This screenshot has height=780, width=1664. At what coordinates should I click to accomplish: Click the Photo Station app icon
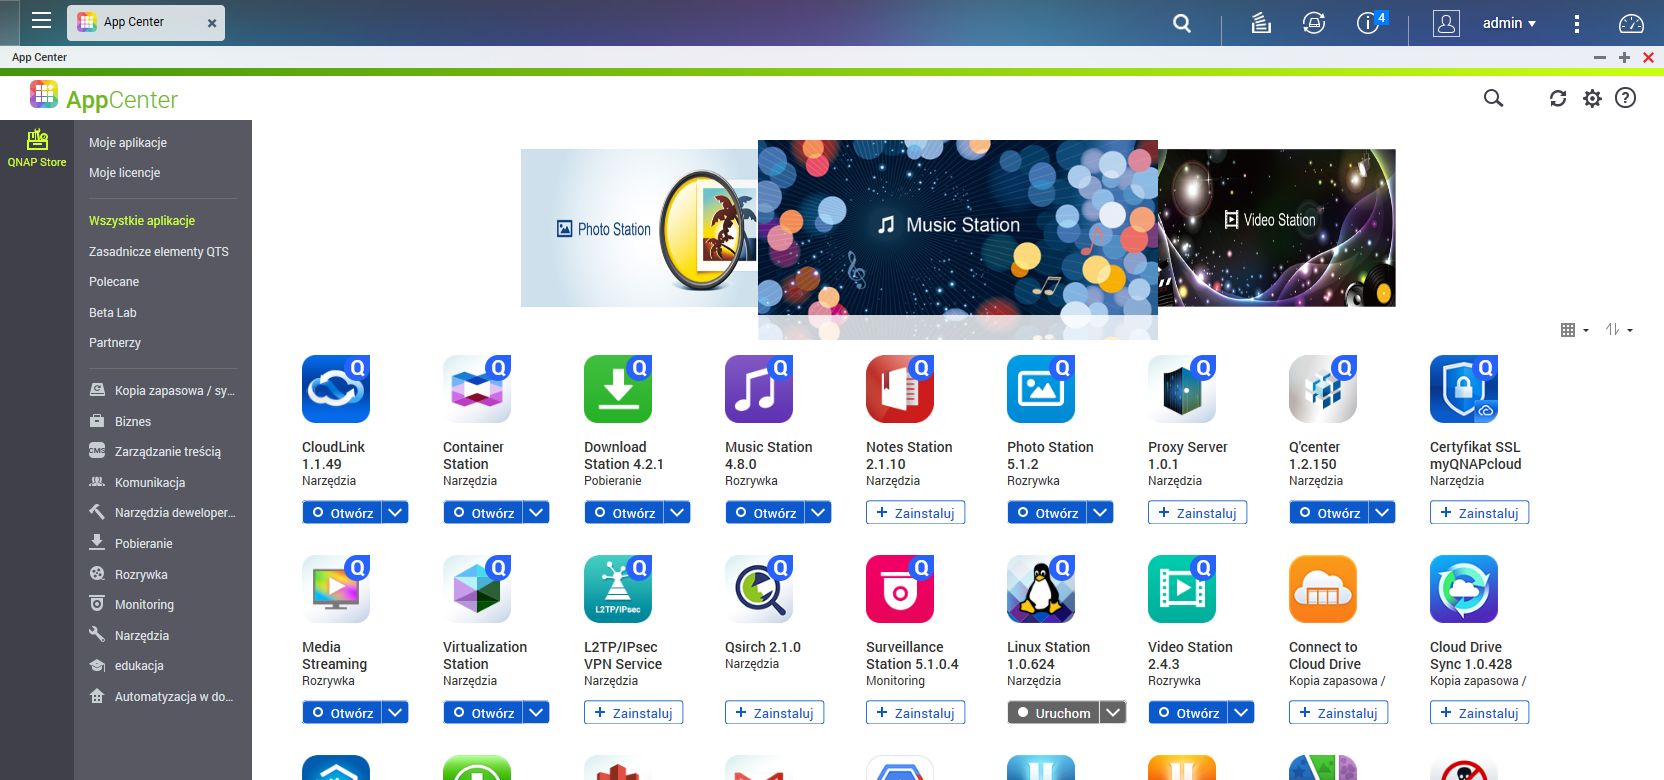tap(1041, 388)
